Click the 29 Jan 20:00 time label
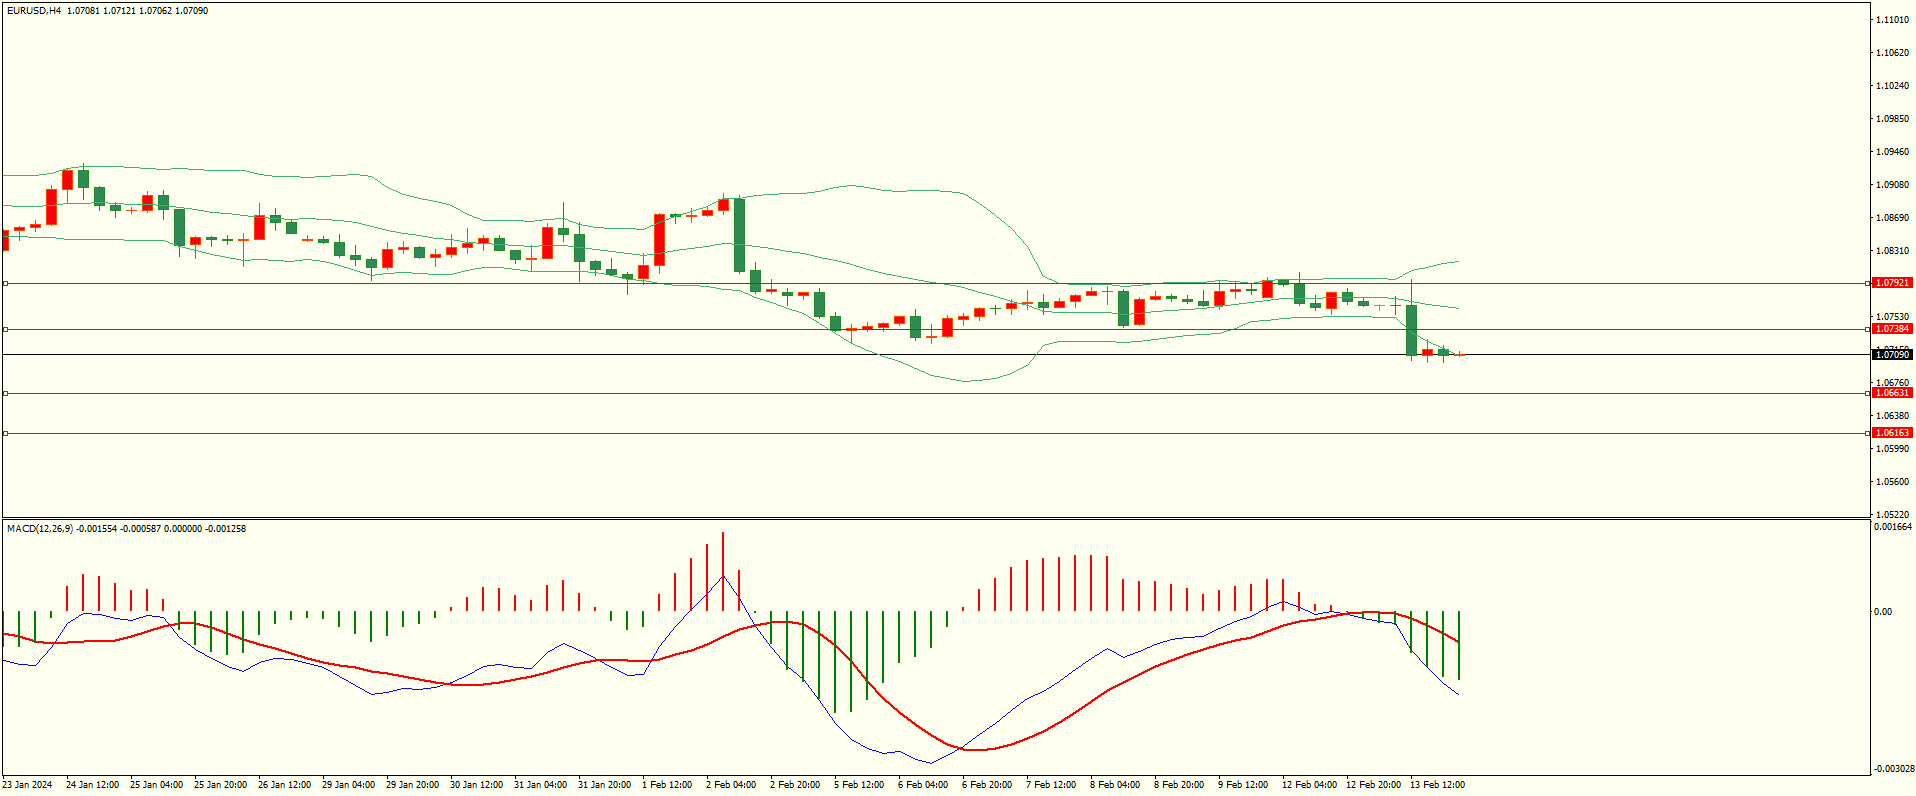This screenshot has height=796, width=1916. pos(412,785)
